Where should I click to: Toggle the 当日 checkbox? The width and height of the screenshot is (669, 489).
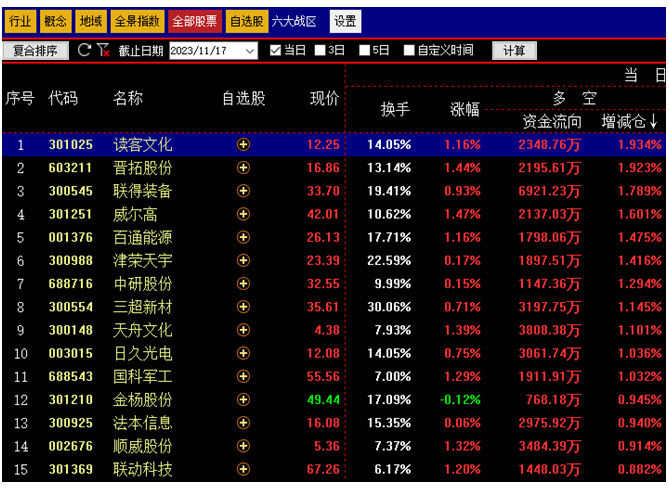(x=275, y=50)
